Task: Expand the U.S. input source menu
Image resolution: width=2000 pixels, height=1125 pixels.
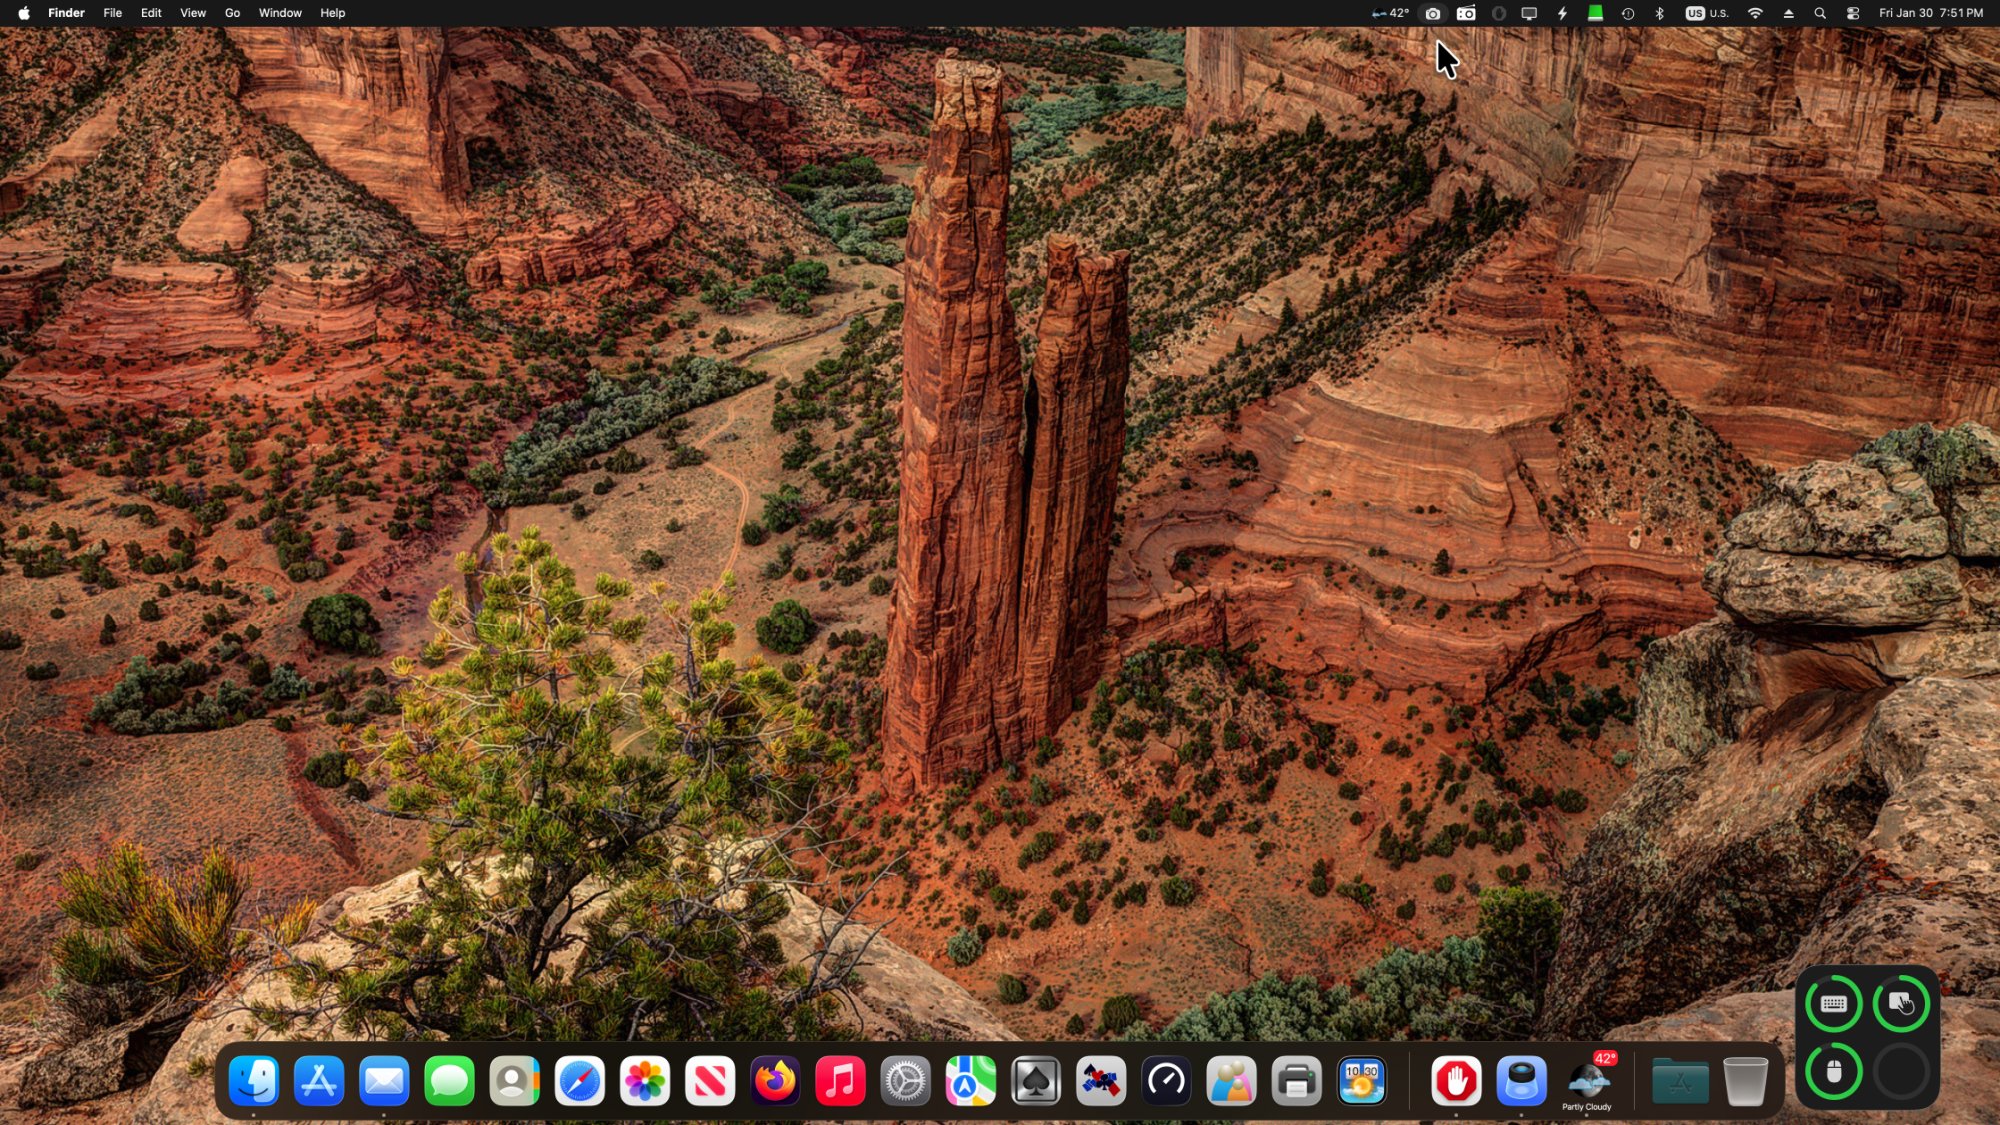Action: click(1707, 13)
